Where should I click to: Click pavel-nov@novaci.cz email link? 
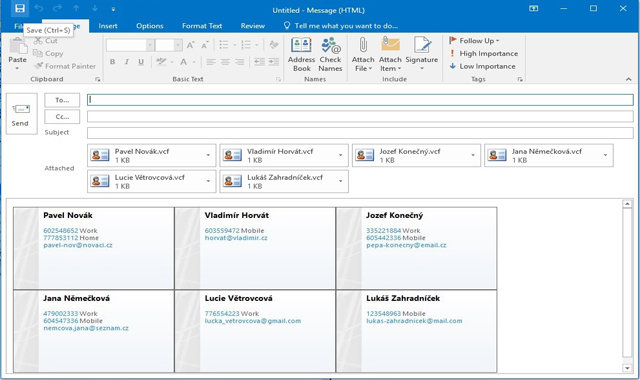[78, 245]
